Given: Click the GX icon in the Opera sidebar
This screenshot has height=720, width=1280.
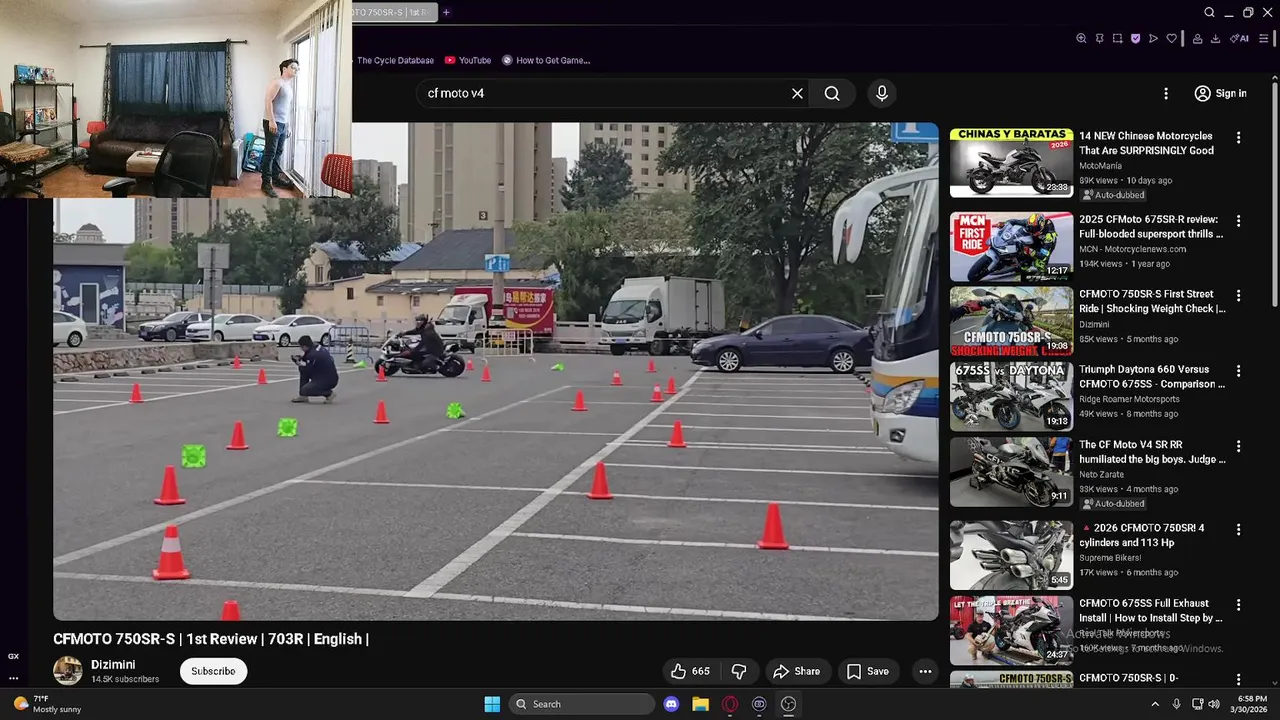Looking at the screenshot, I should 13,656.
